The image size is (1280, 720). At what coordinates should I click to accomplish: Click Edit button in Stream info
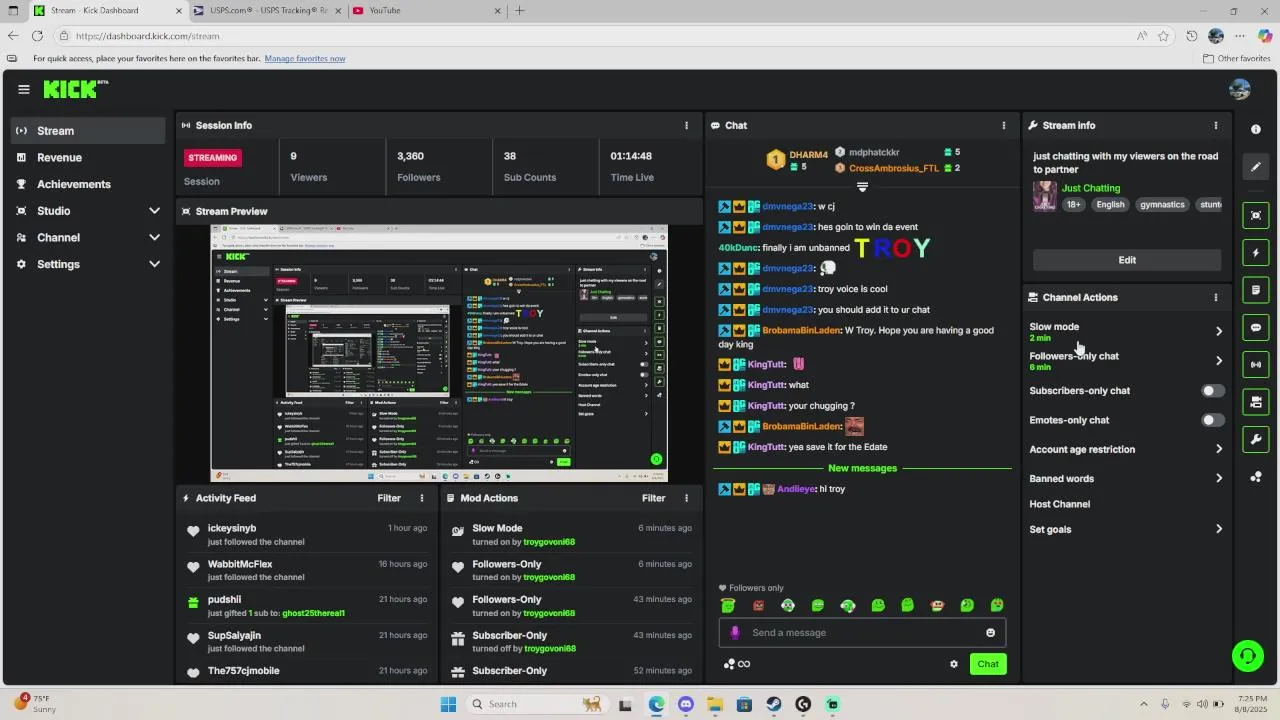1127,260
